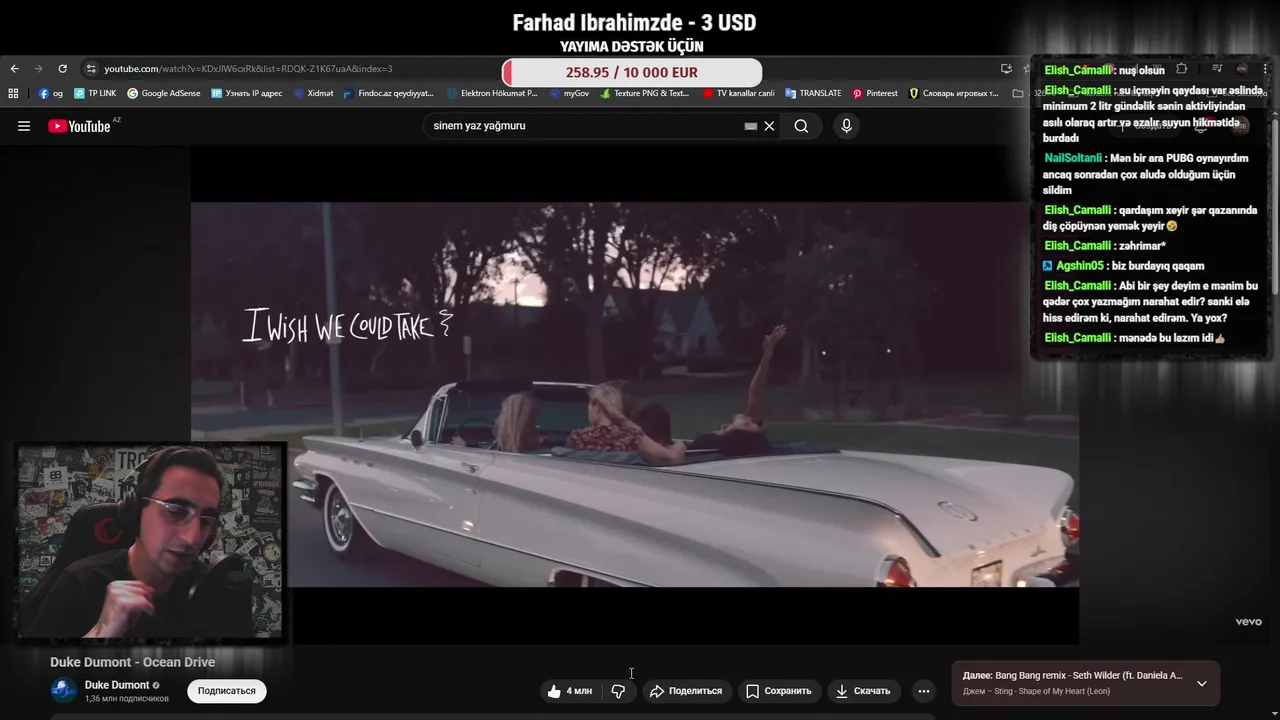Click Agshin05's chat message 'biz burdayıq qaqam'
The height and width of the screenshot is (720, 1280).
tap(1158, 266)
